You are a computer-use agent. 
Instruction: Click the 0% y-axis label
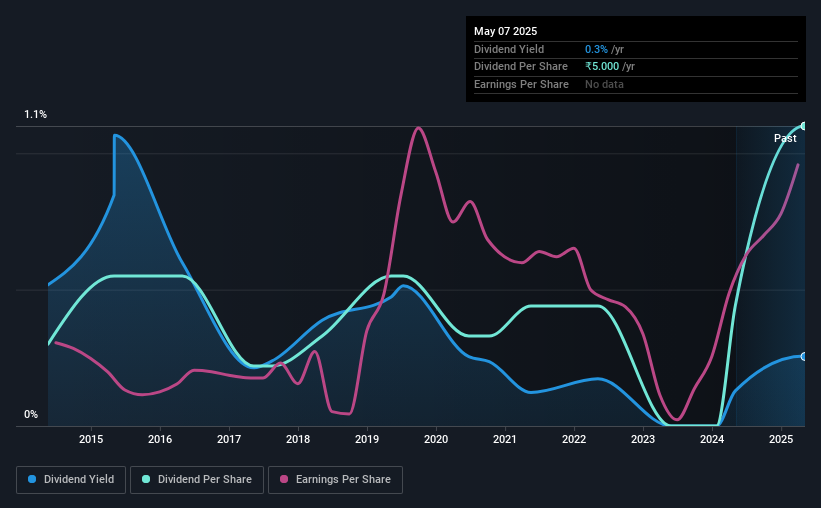point(31,414)
